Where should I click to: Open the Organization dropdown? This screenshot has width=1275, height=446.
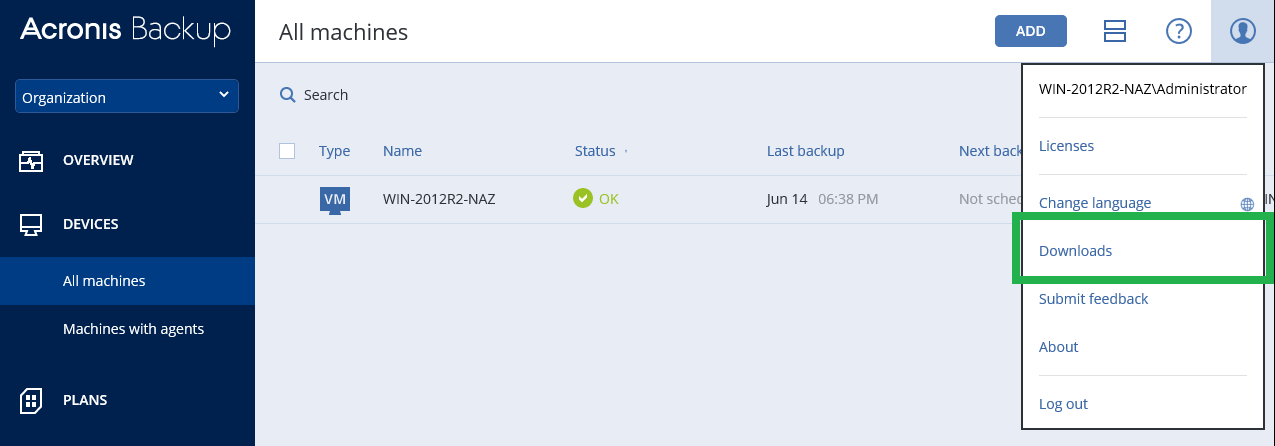pyautogui.click(x=127, y=97)
